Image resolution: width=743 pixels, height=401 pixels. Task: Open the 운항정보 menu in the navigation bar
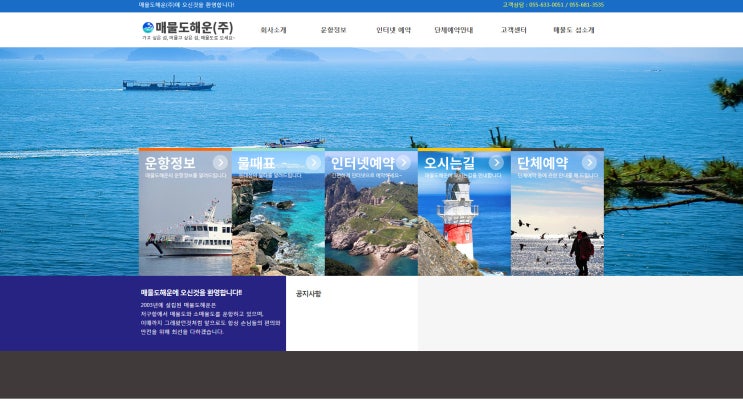pos(334,30)
